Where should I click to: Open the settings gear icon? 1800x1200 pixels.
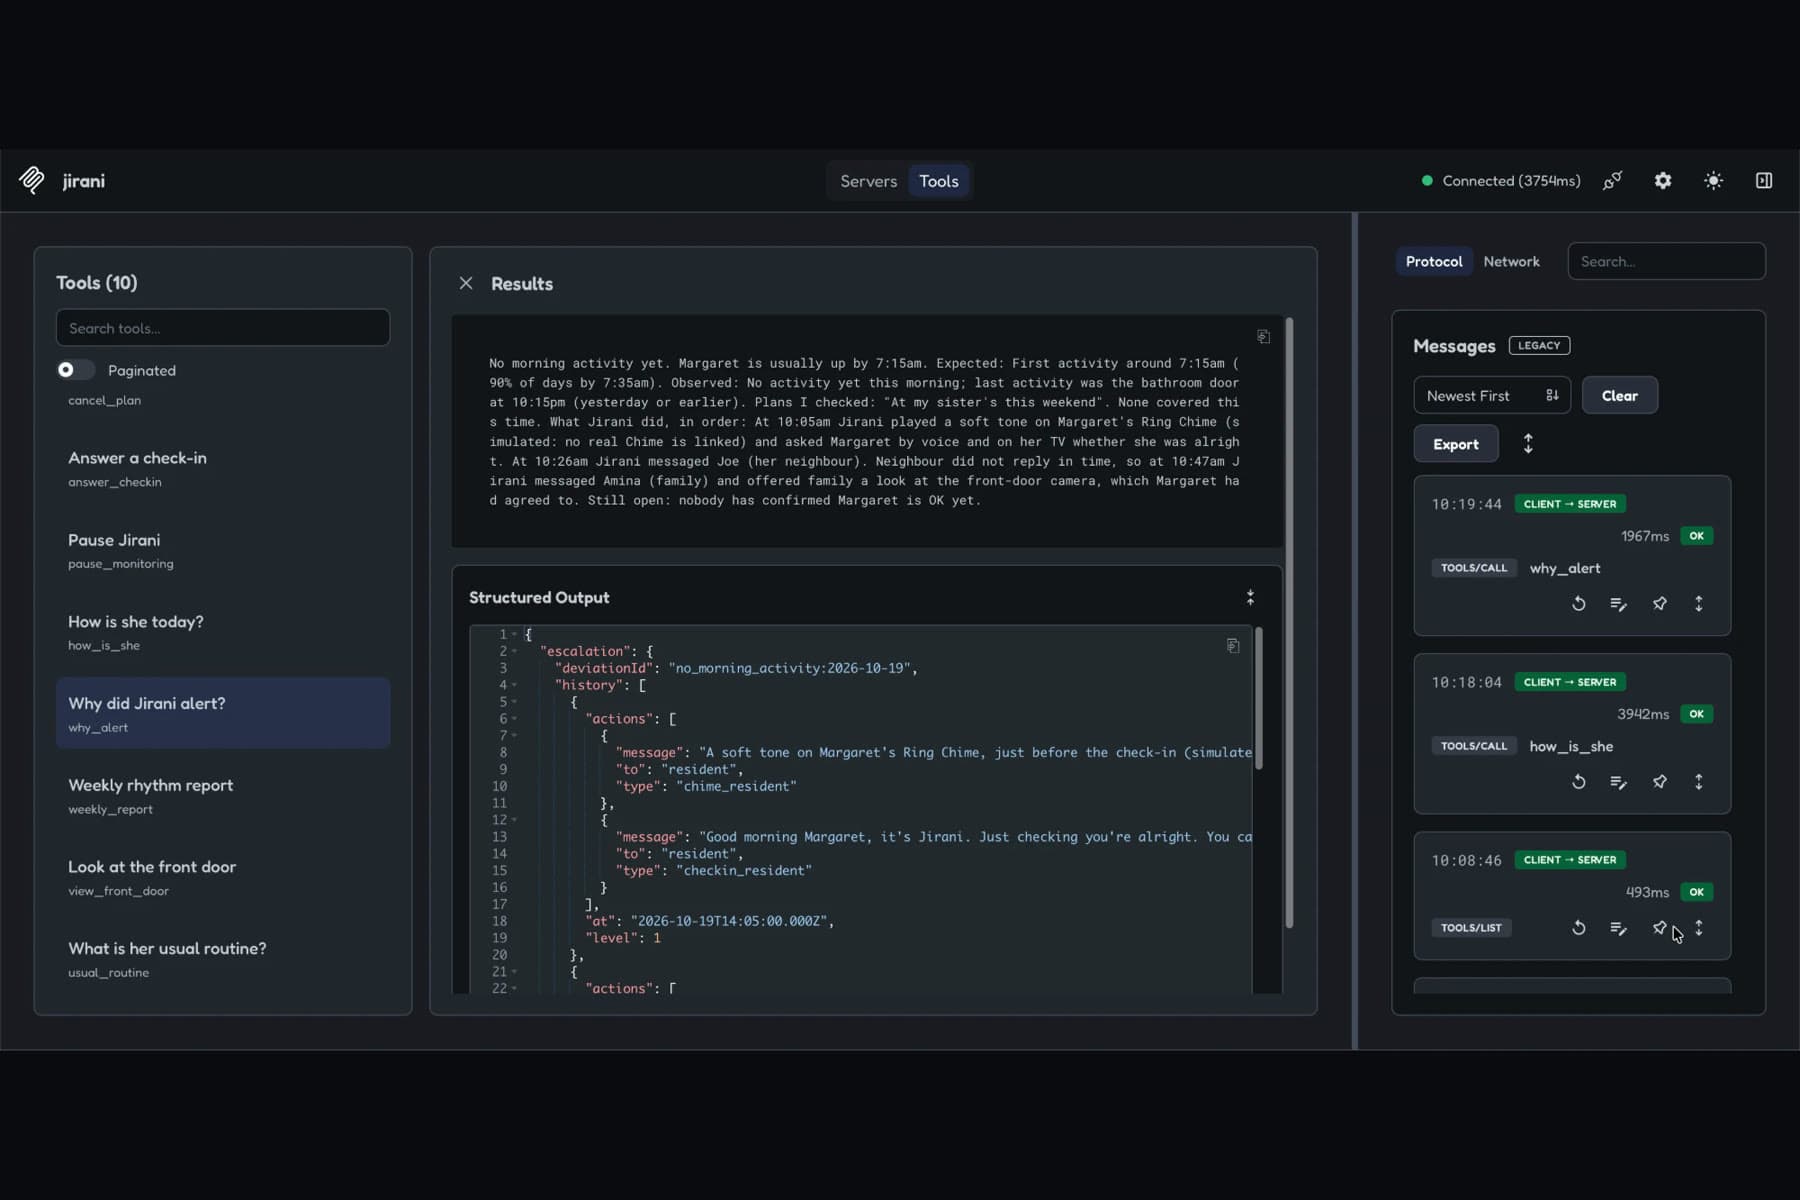pyautogui.click(x=1663, y=181)
